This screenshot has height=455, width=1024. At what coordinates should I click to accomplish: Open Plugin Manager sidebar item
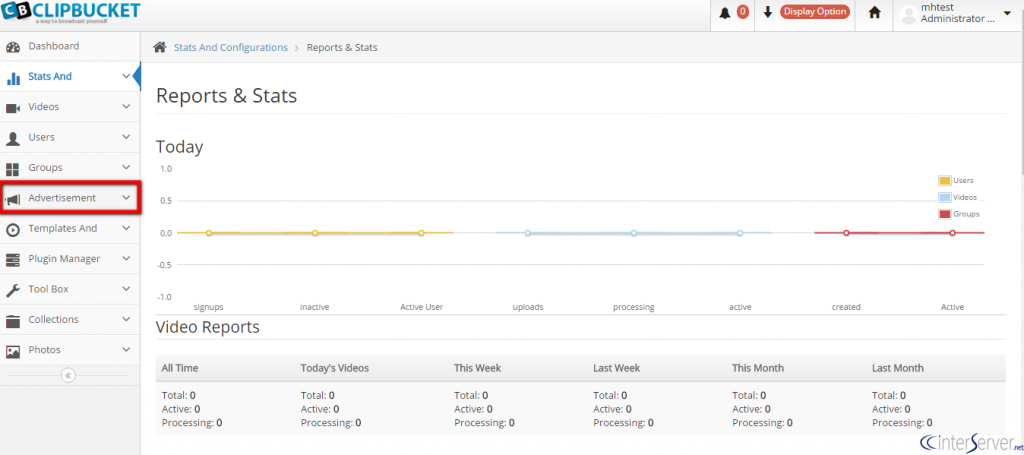(x=70, y=259)
